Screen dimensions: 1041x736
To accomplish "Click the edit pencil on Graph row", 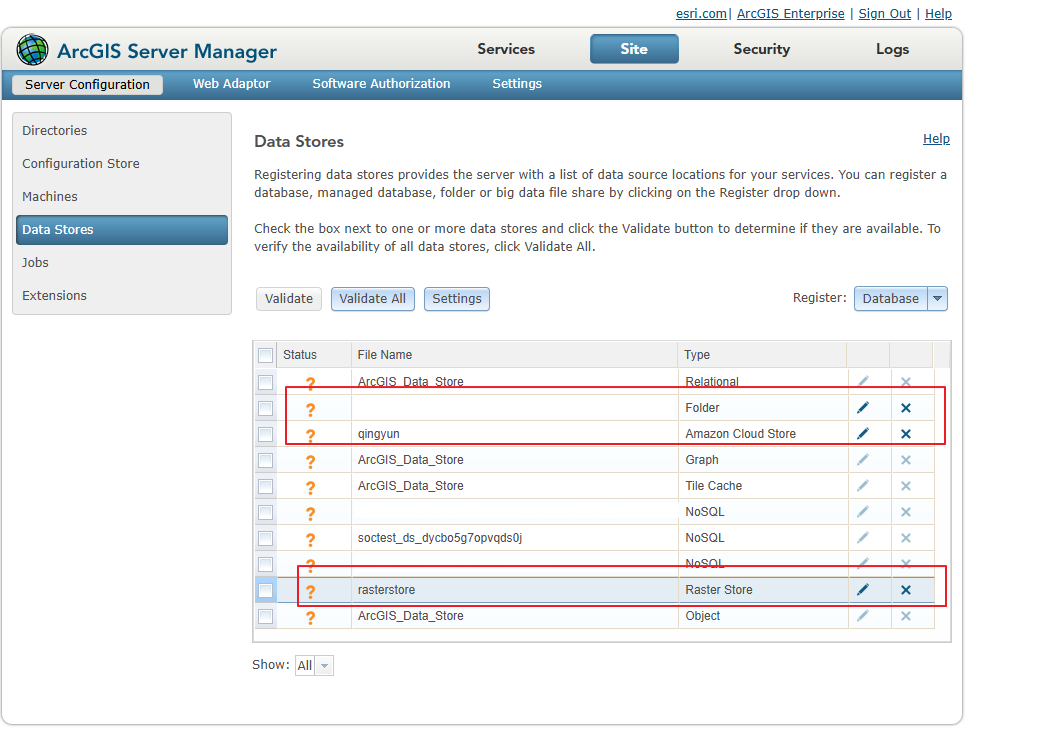I will [862, 459].
